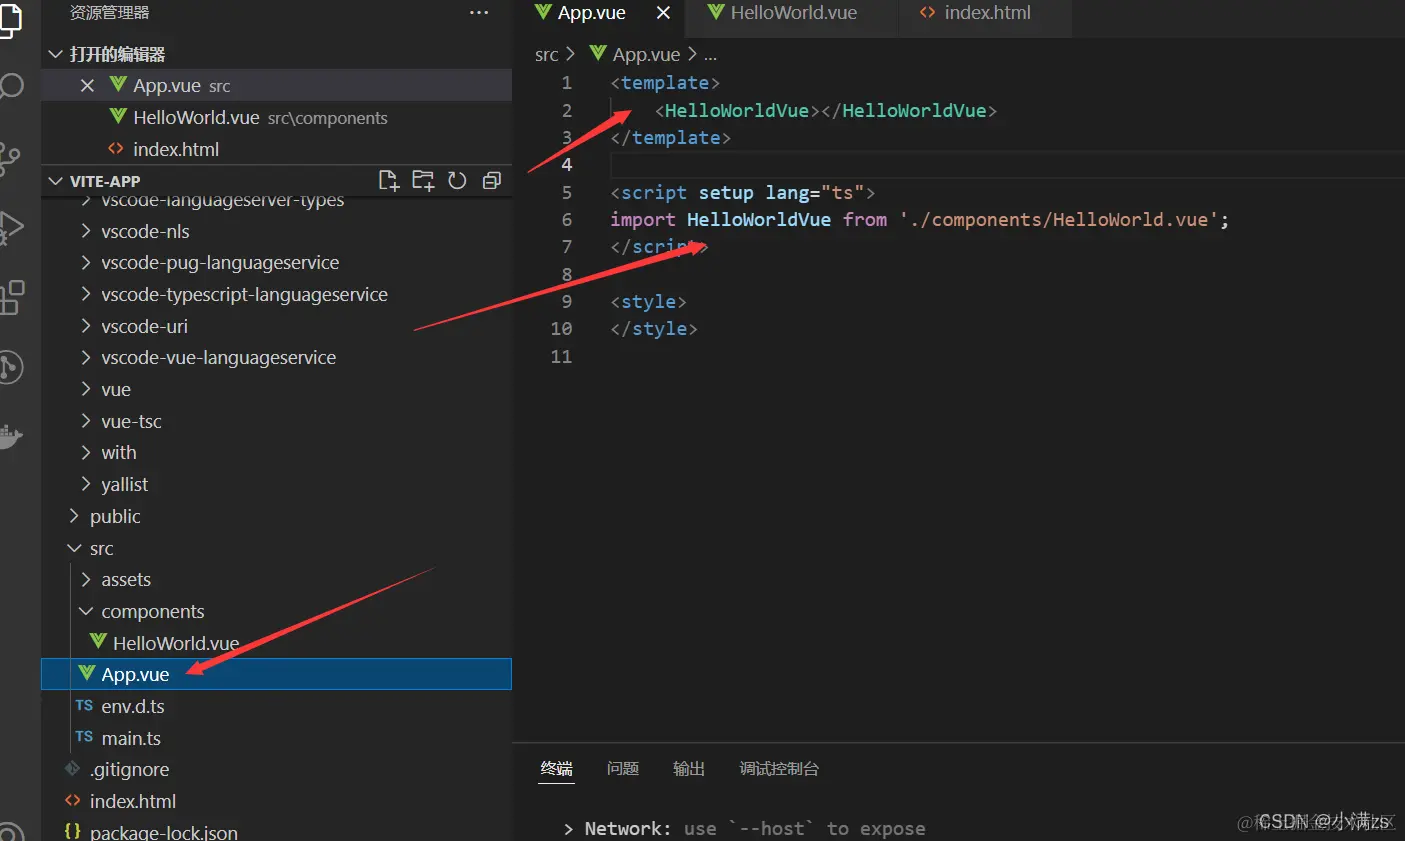Open the Extensions view in activity bar
This screenshot has width=1405, height=841.
[11, 297]
